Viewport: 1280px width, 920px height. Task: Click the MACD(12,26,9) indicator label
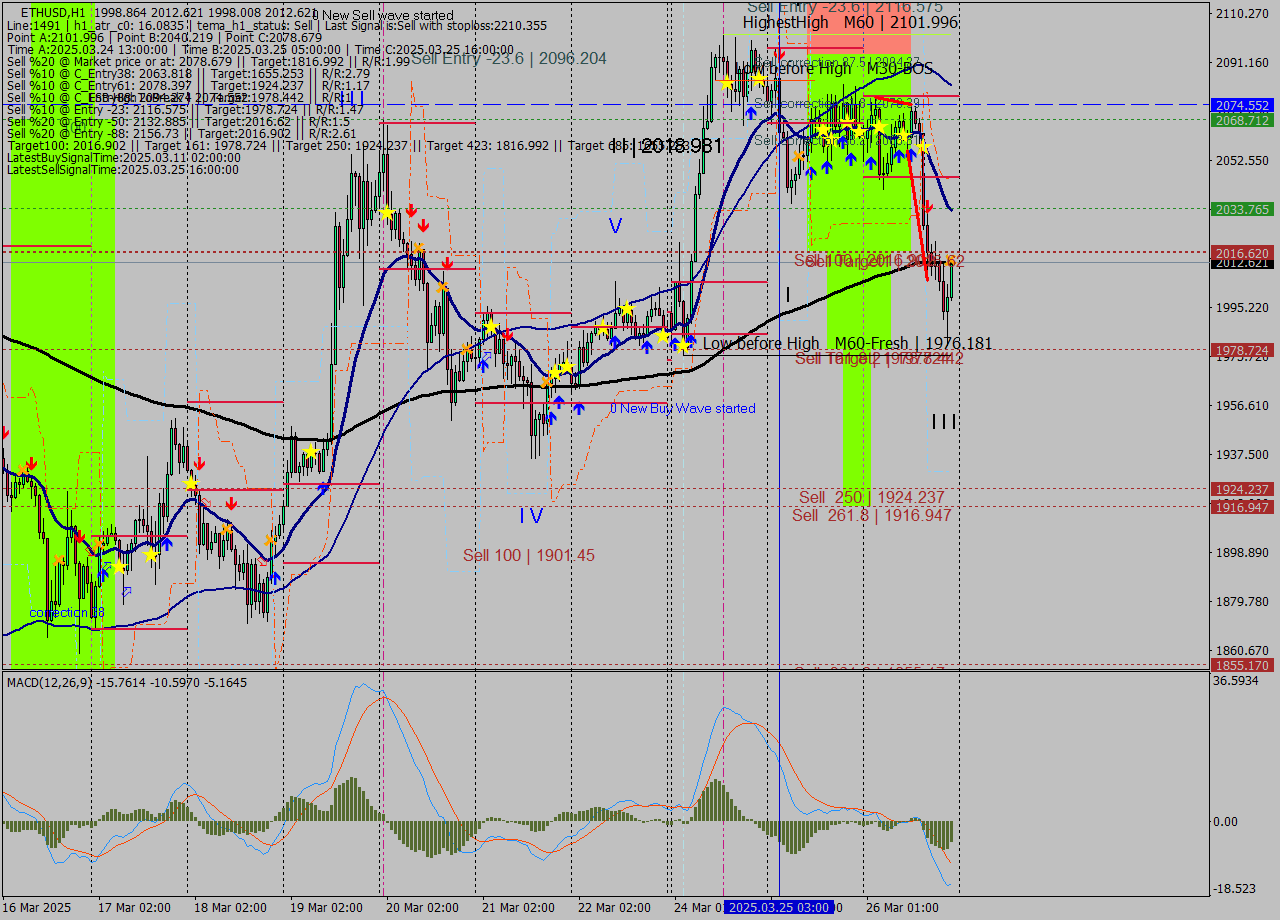[64, 682]
